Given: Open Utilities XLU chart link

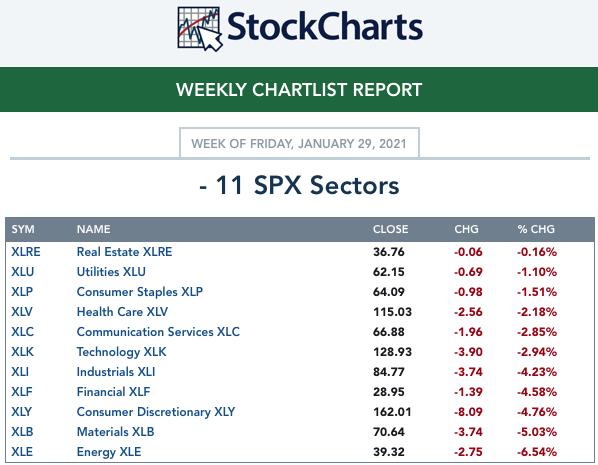Looking at the screenshot, I should tap(111, 272).
